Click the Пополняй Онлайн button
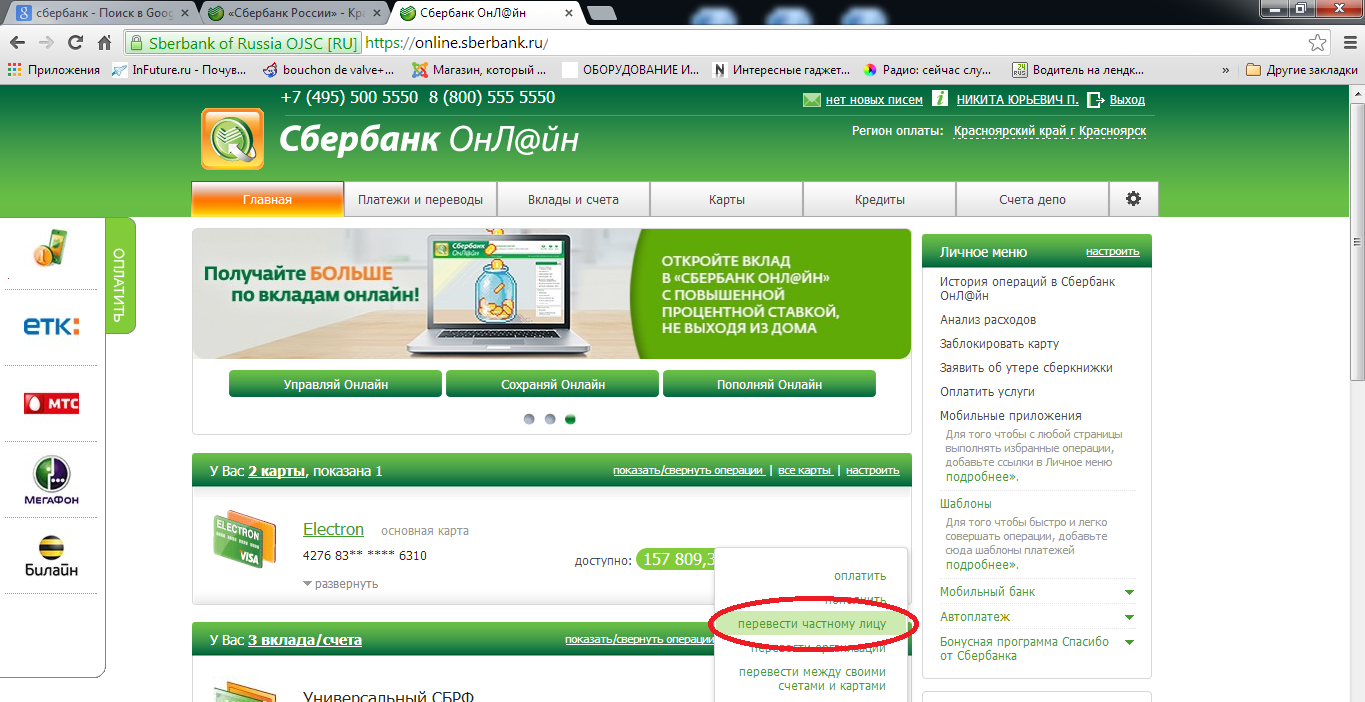Viewport: 1365px width, 702px height. pos(769,384)
